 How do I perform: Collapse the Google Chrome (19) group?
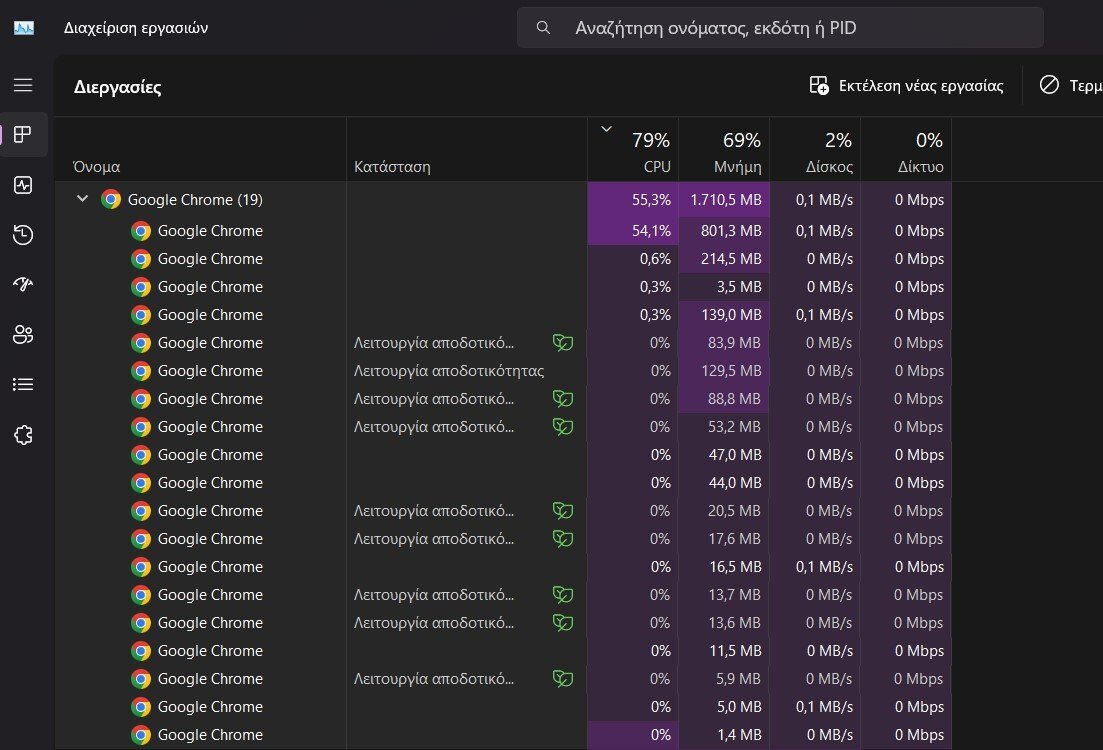[82, 199]
